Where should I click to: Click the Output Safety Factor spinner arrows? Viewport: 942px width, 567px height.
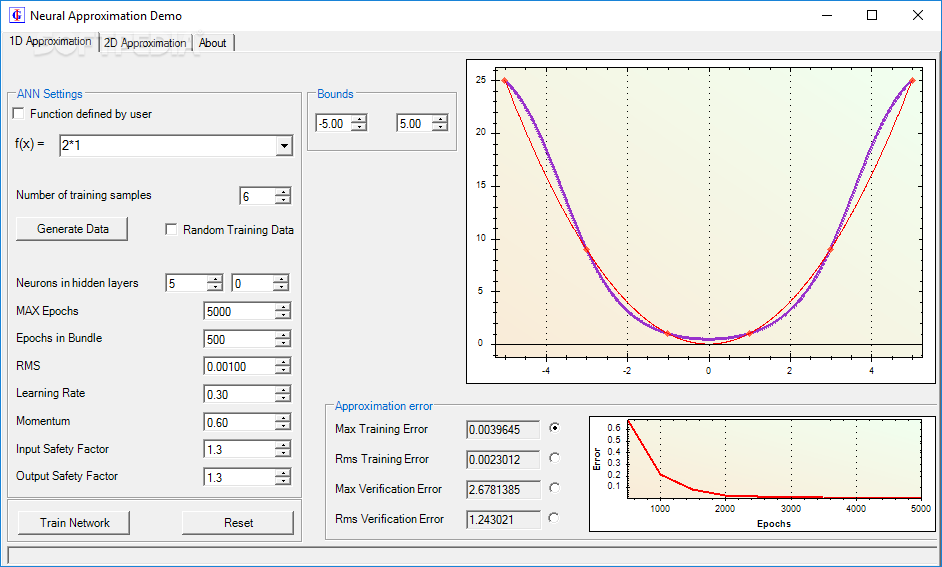283,478
